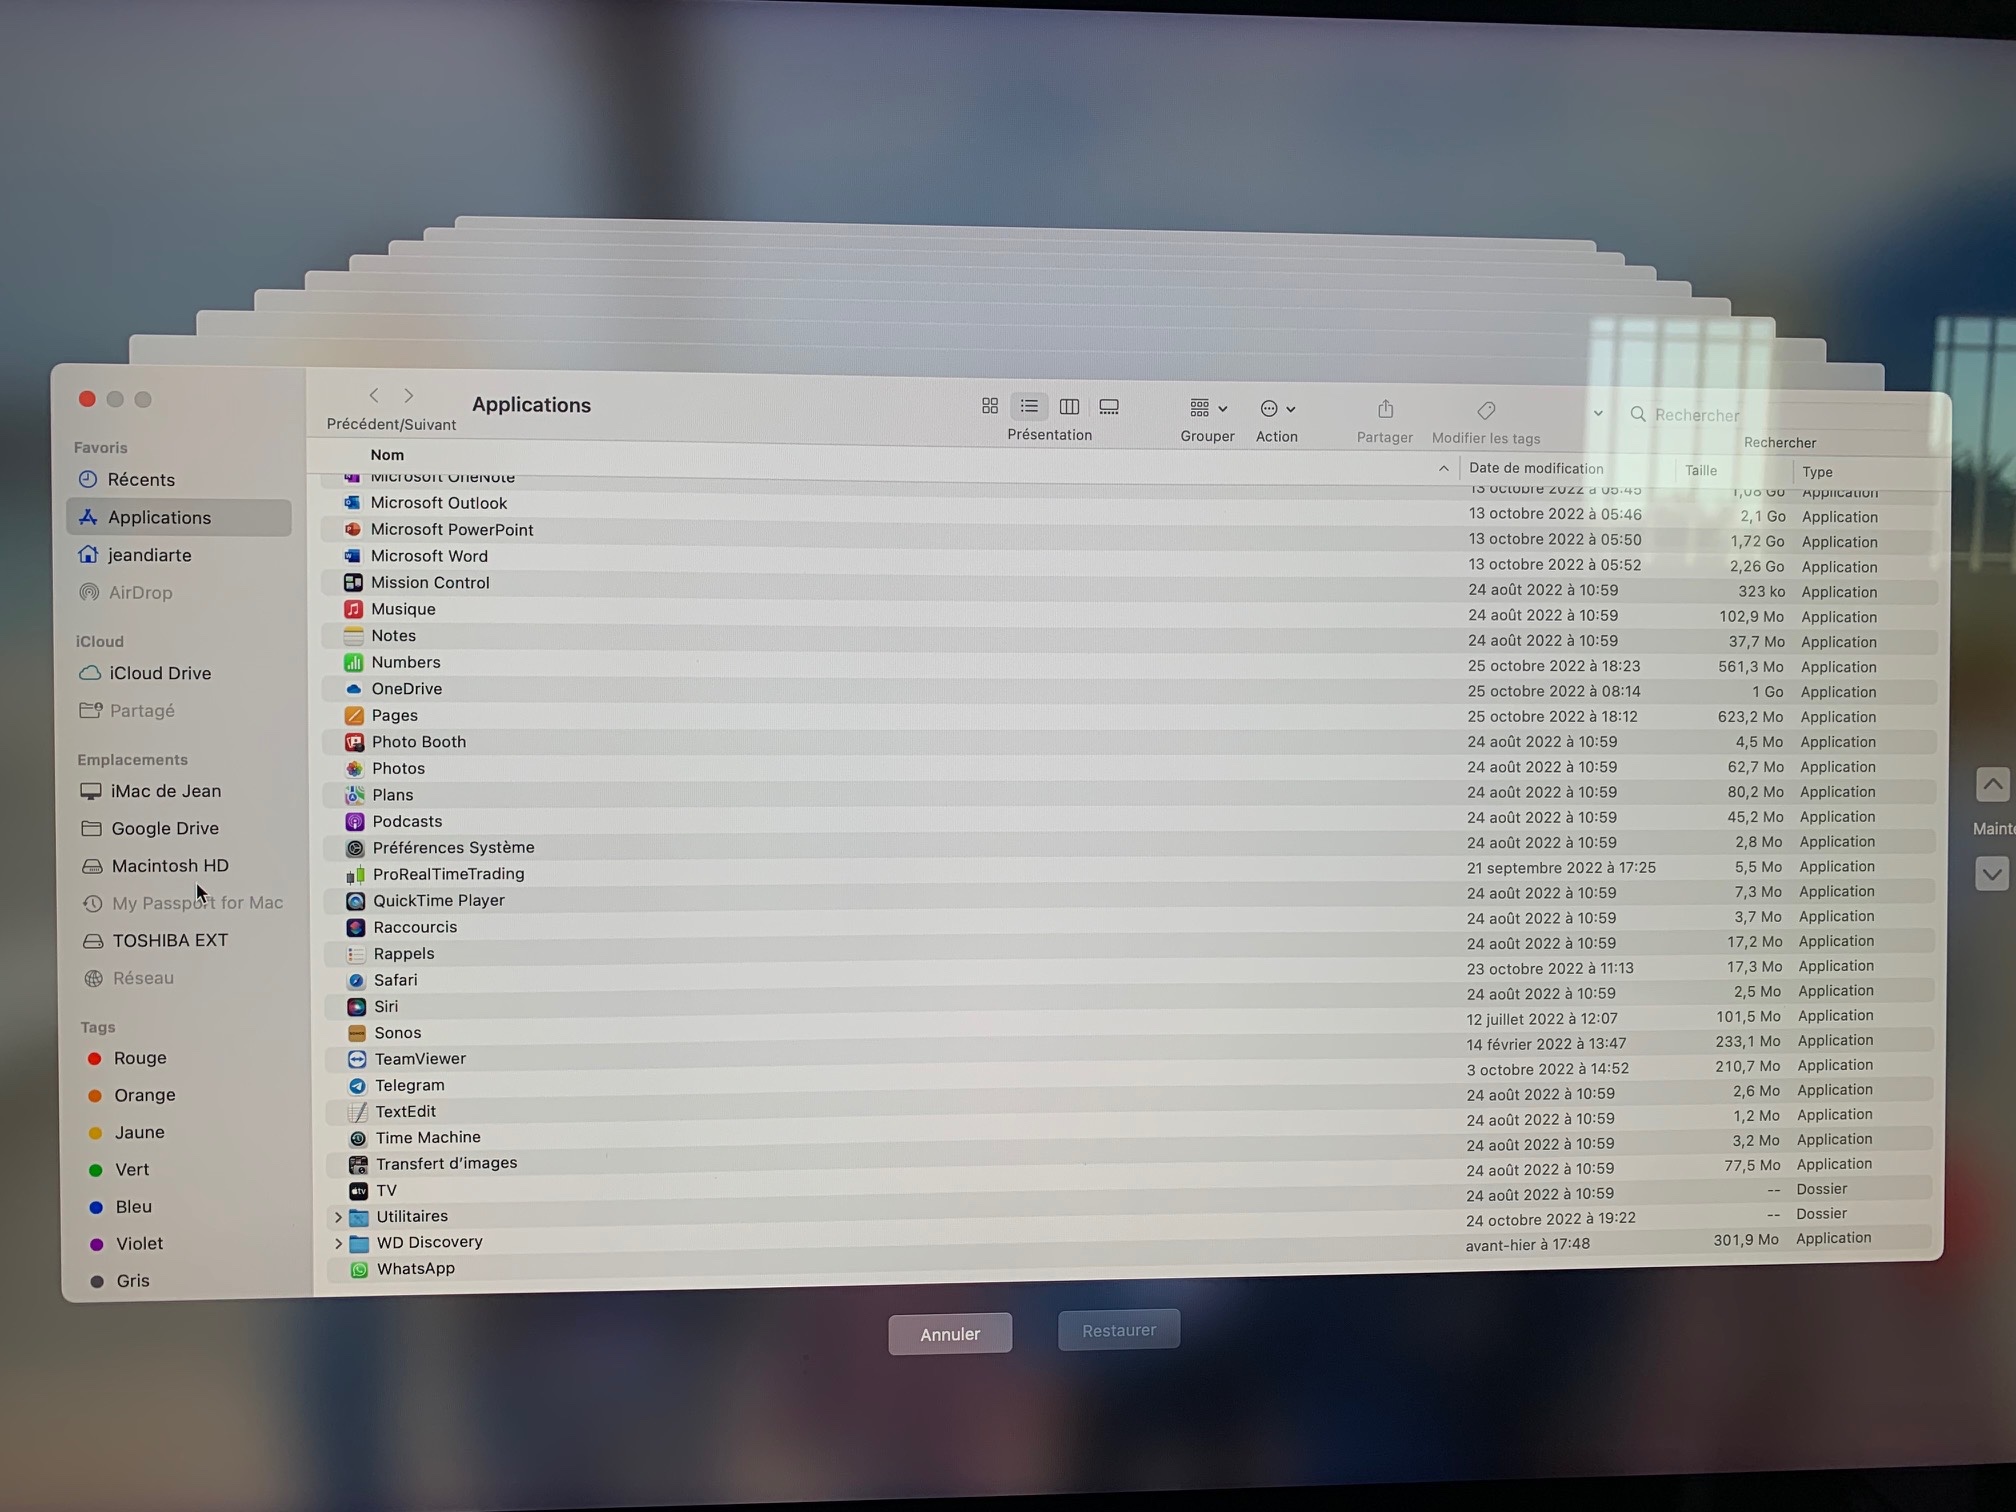Expand the Utilitaires folder
This screenshot has height=1512, width=2016.
click(x=338, y=1217)
